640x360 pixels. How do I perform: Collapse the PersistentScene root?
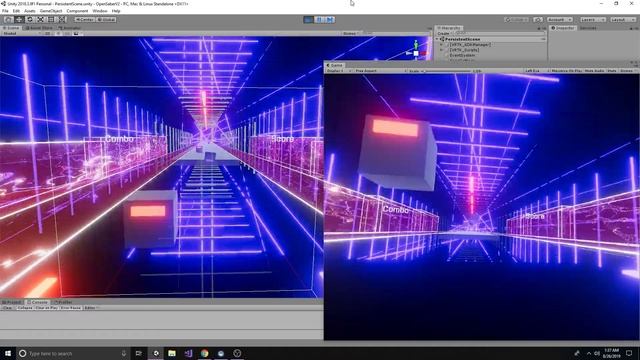click(438, 39)
